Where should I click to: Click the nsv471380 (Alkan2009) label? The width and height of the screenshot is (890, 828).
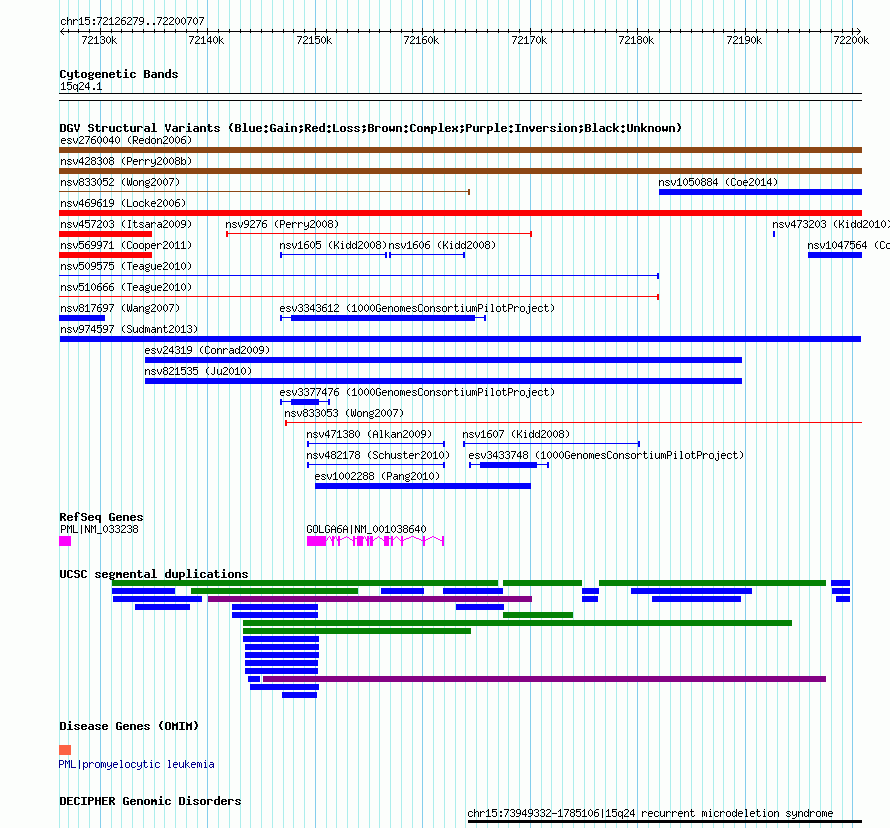[x=369, y=434]
